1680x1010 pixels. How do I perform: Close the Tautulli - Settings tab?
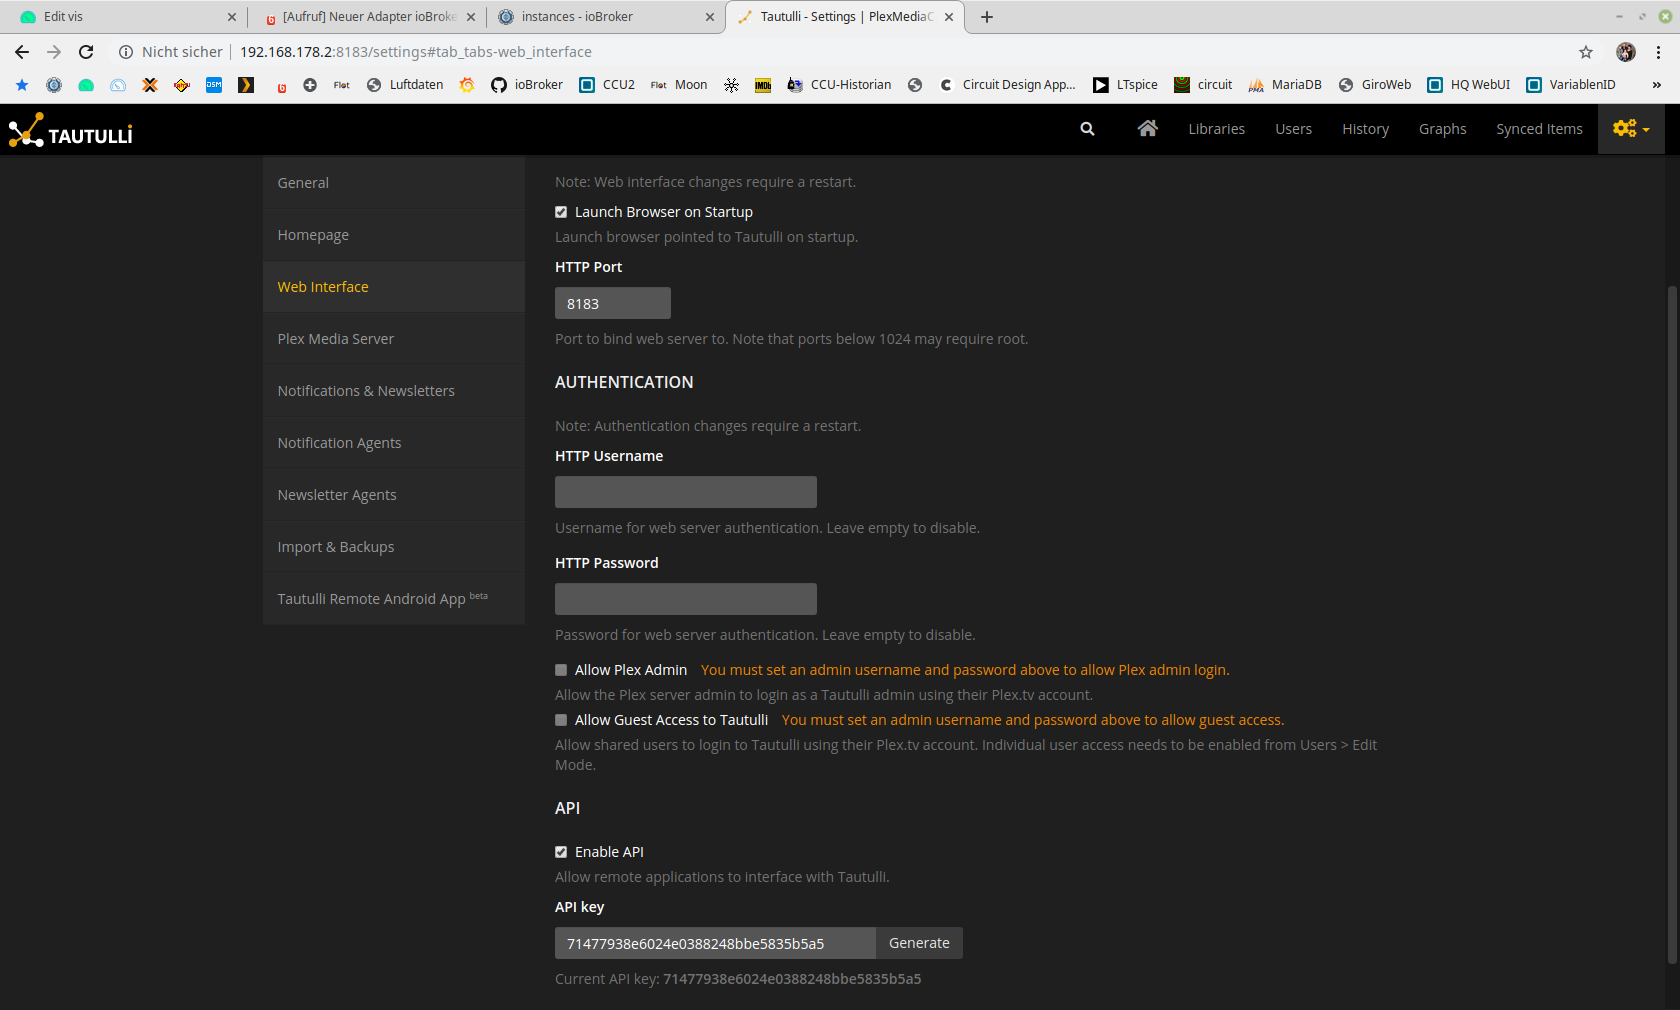(x=949, y=17)
